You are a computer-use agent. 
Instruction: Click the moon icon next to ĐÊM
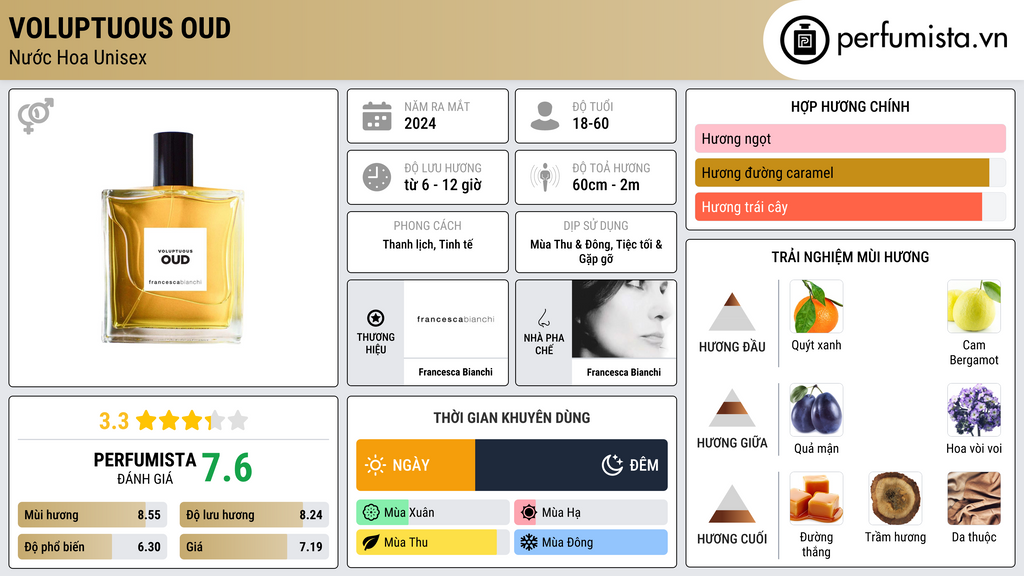[x=612, y=465]
